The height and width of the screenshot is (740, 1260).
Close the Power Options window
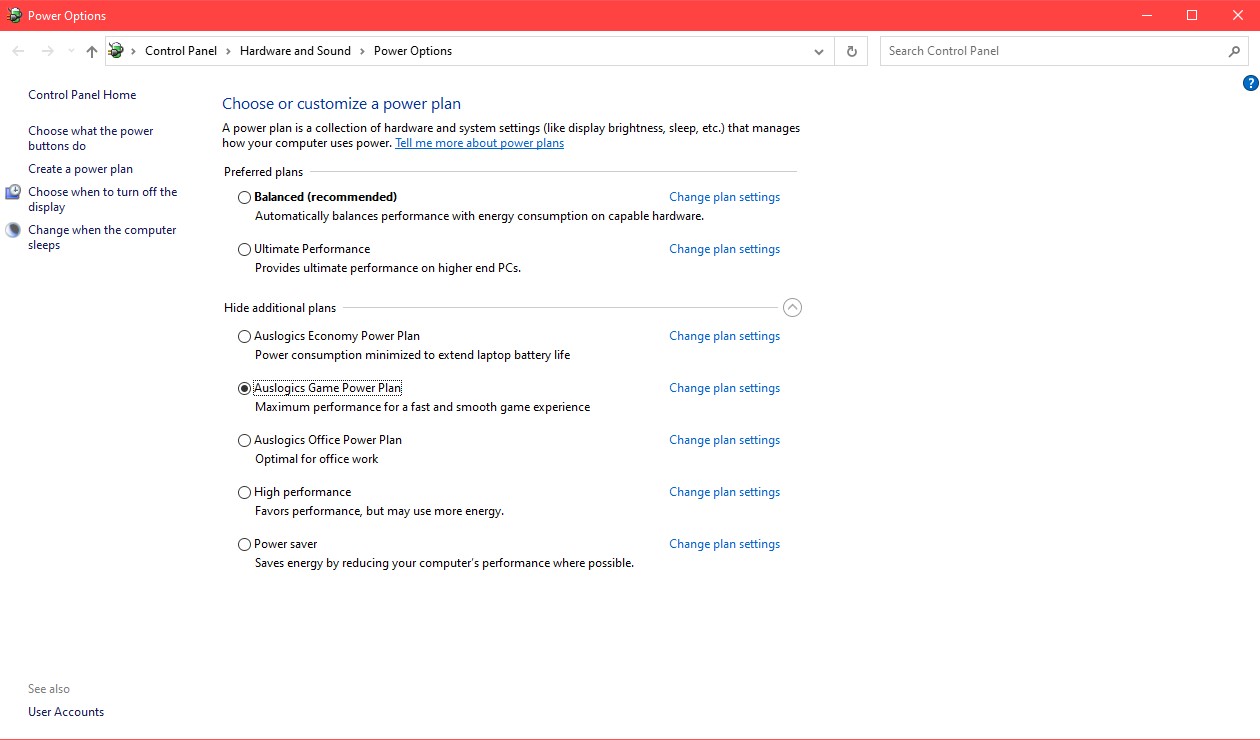(x=1238, y=15)
